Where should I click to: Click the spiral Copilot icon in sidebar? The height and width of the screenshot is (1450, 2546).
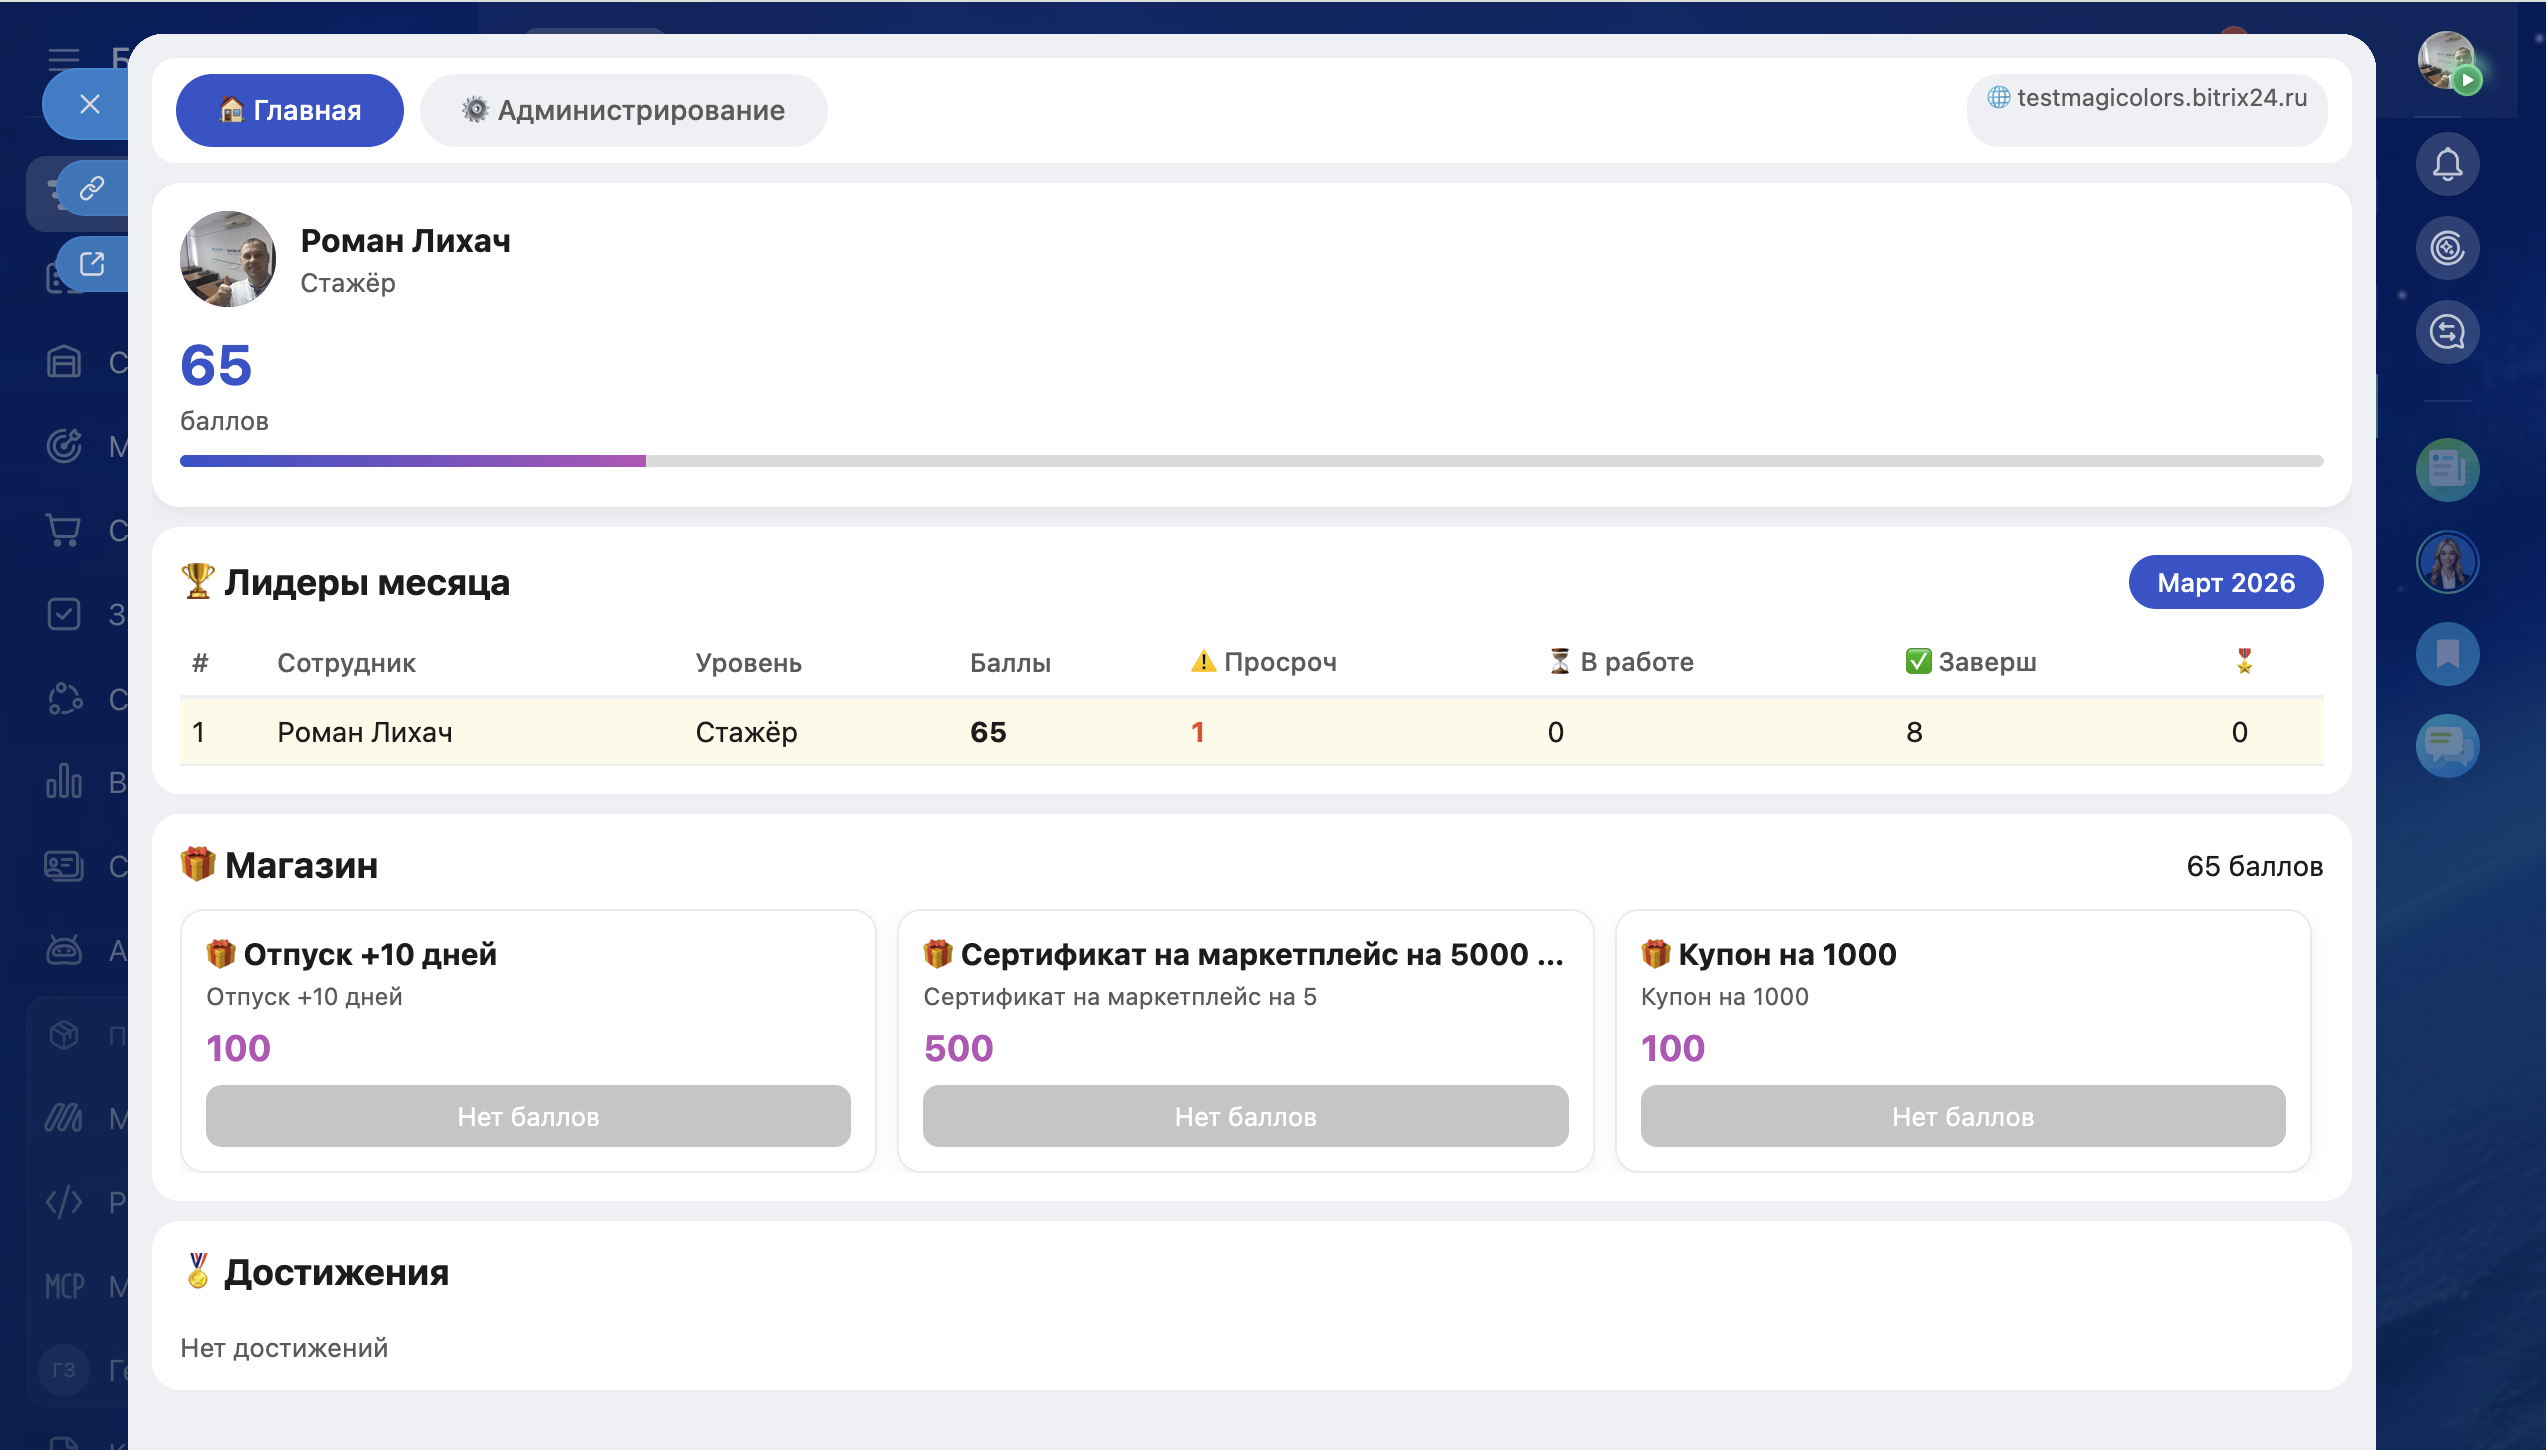pos(2447,248)
